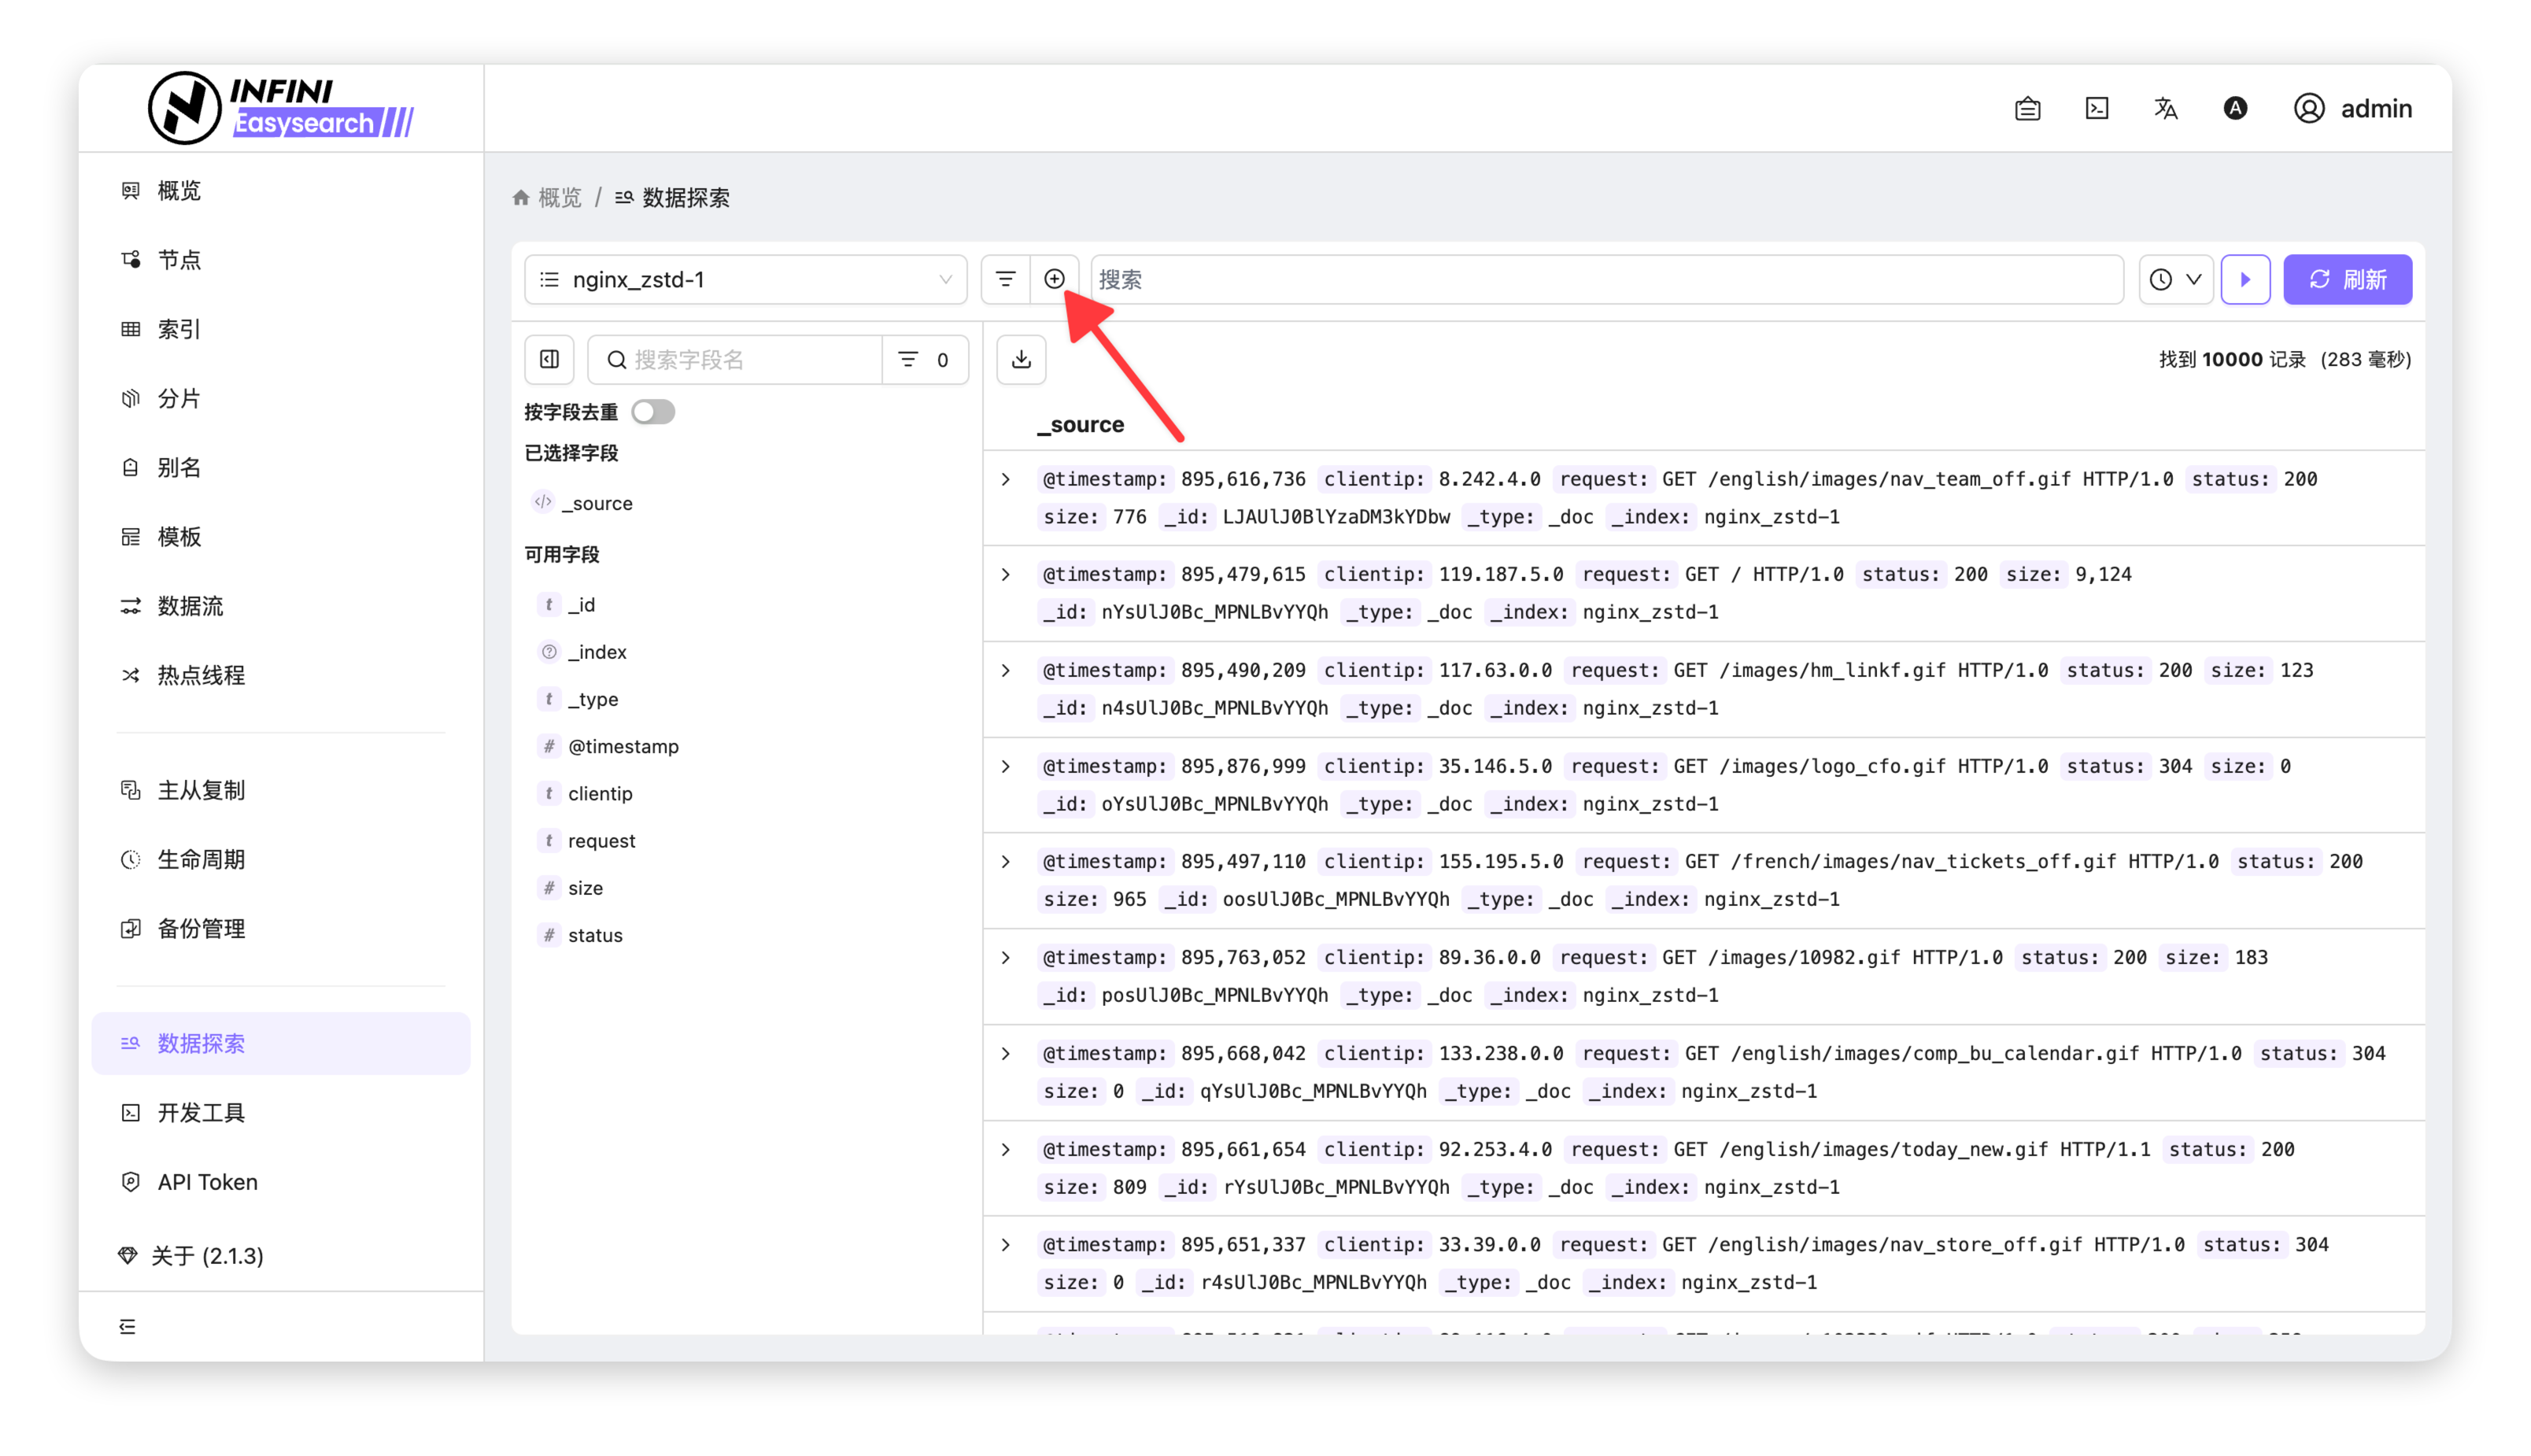Open the 备份管理 sidebar item
The image size is (2531, 1456).
pos(200,928)
